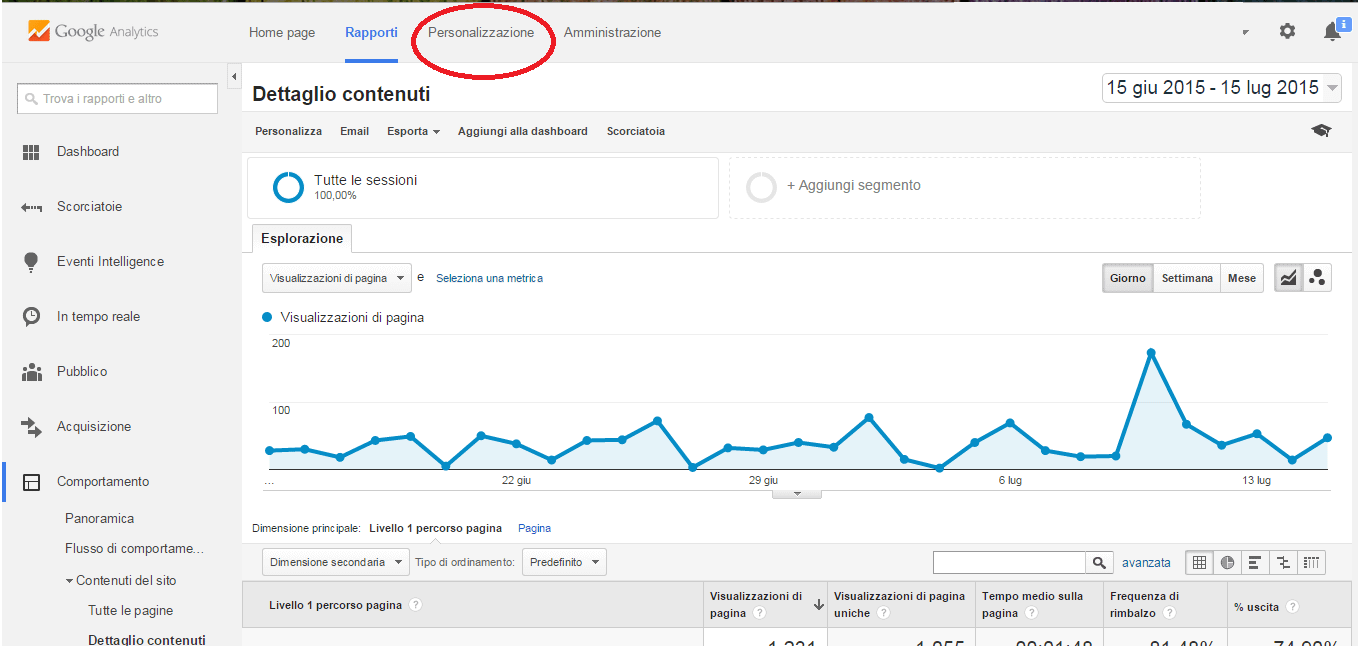Open the notifications bell icon
Screen dimensions: 1358x646
1332,32
